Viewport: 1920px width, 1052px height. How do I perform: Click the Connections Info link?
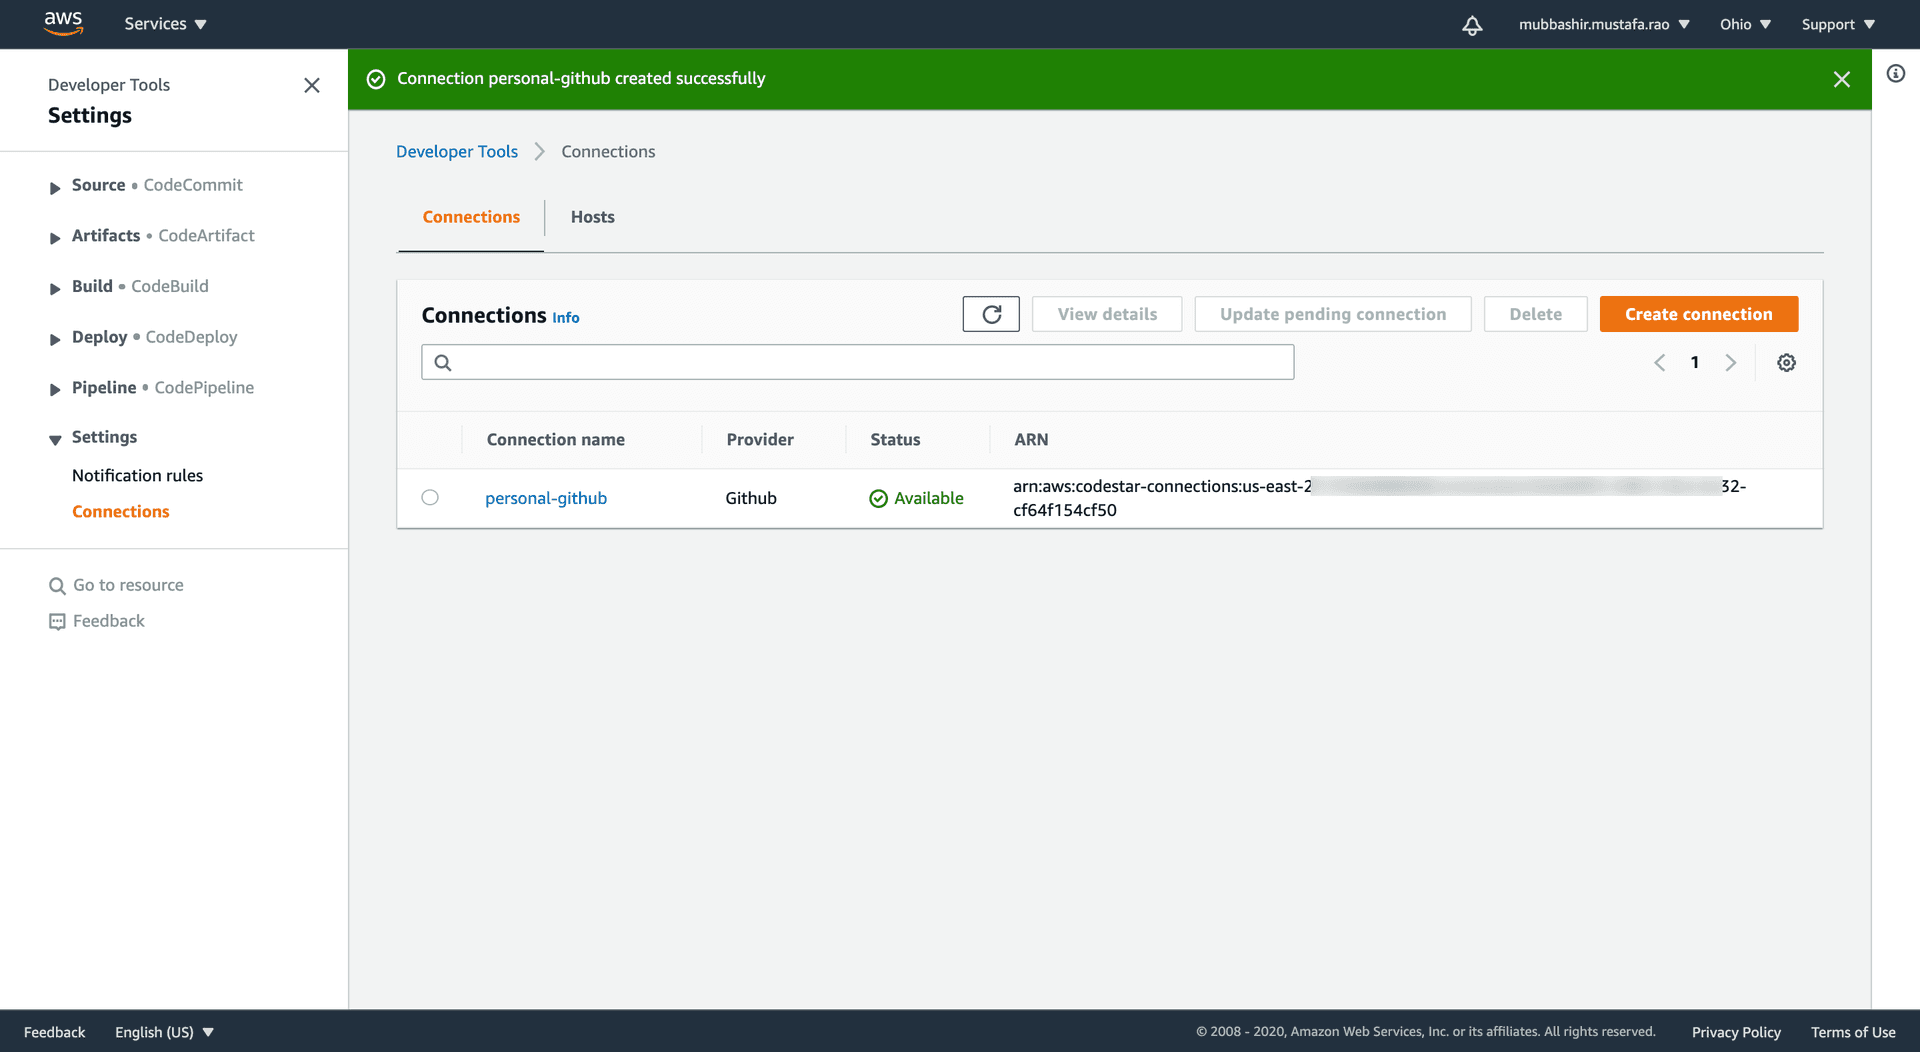pos(566,318)
